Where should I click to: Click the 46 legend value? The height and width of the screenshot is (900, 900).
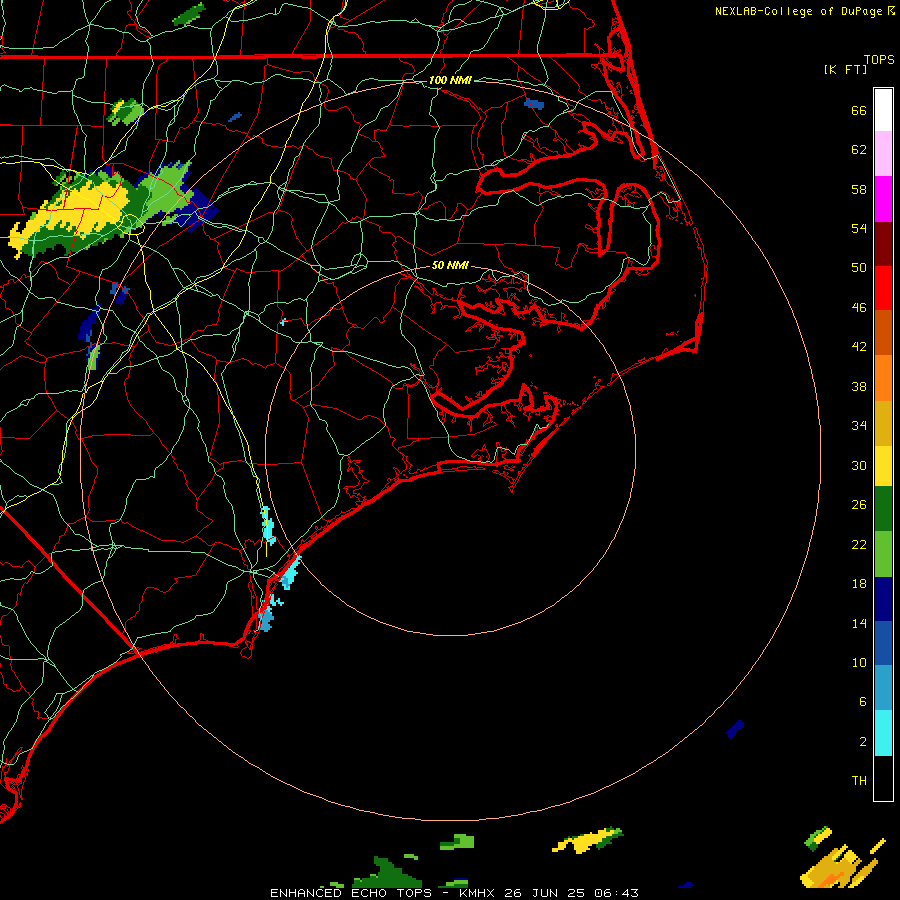pyautogui.click(x=859, y=308)
